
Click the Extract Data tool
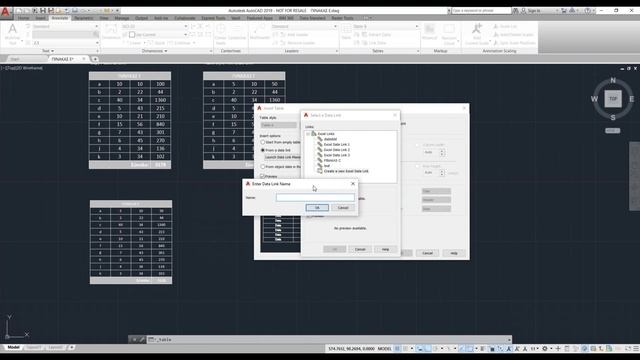[376, 35]
